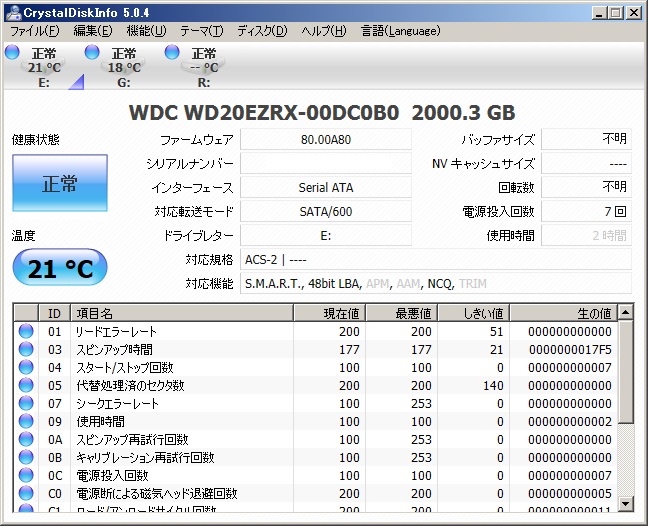Click status orb for attribute 09 使用時間
This screenshot has height=526, width=648.
coord(26,421)
